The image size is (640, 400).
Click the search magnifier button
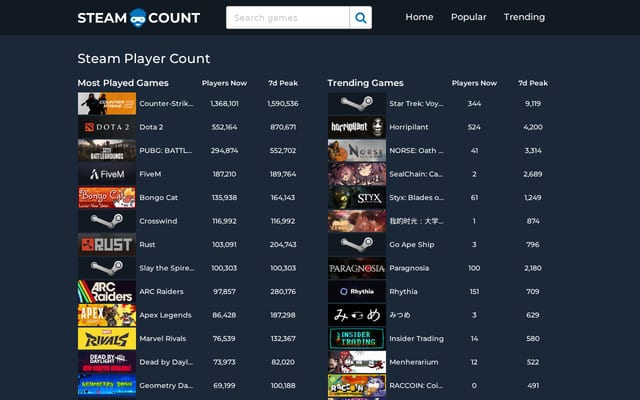point(361,18)
